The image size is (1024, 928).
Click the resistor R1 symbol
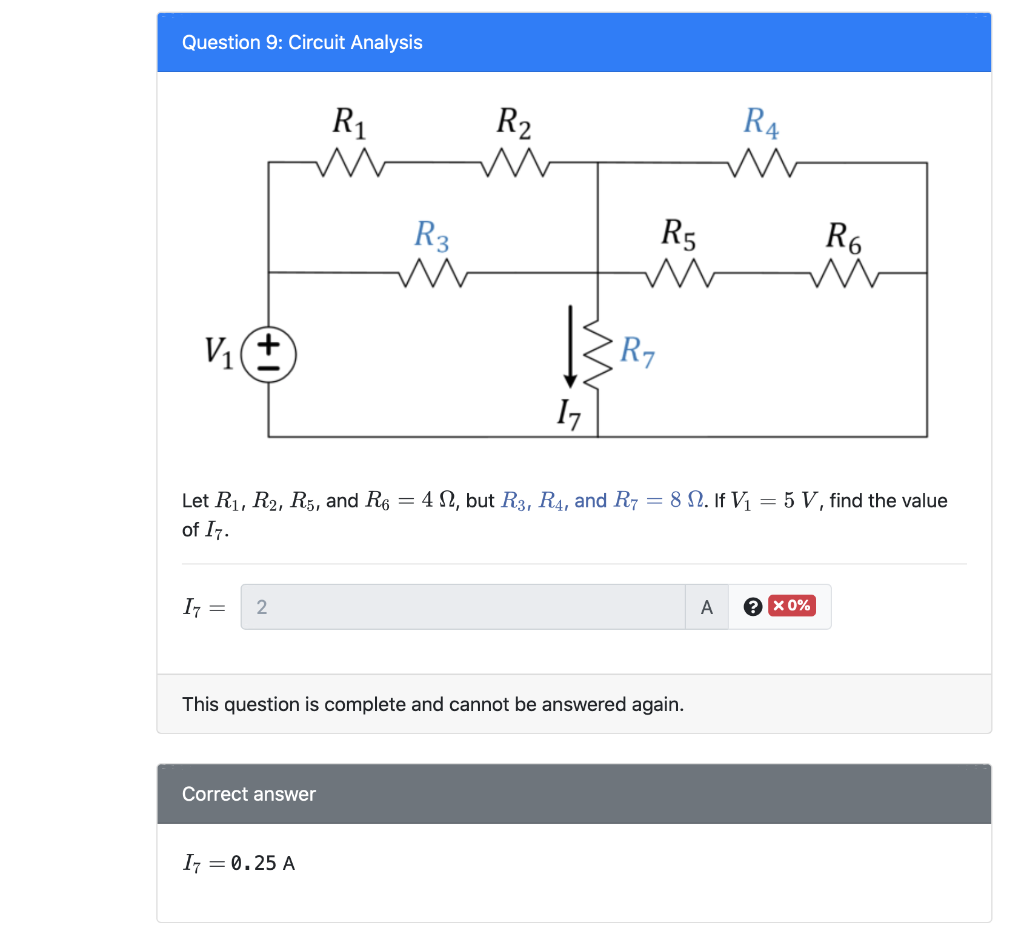click(x=349, y=163)
